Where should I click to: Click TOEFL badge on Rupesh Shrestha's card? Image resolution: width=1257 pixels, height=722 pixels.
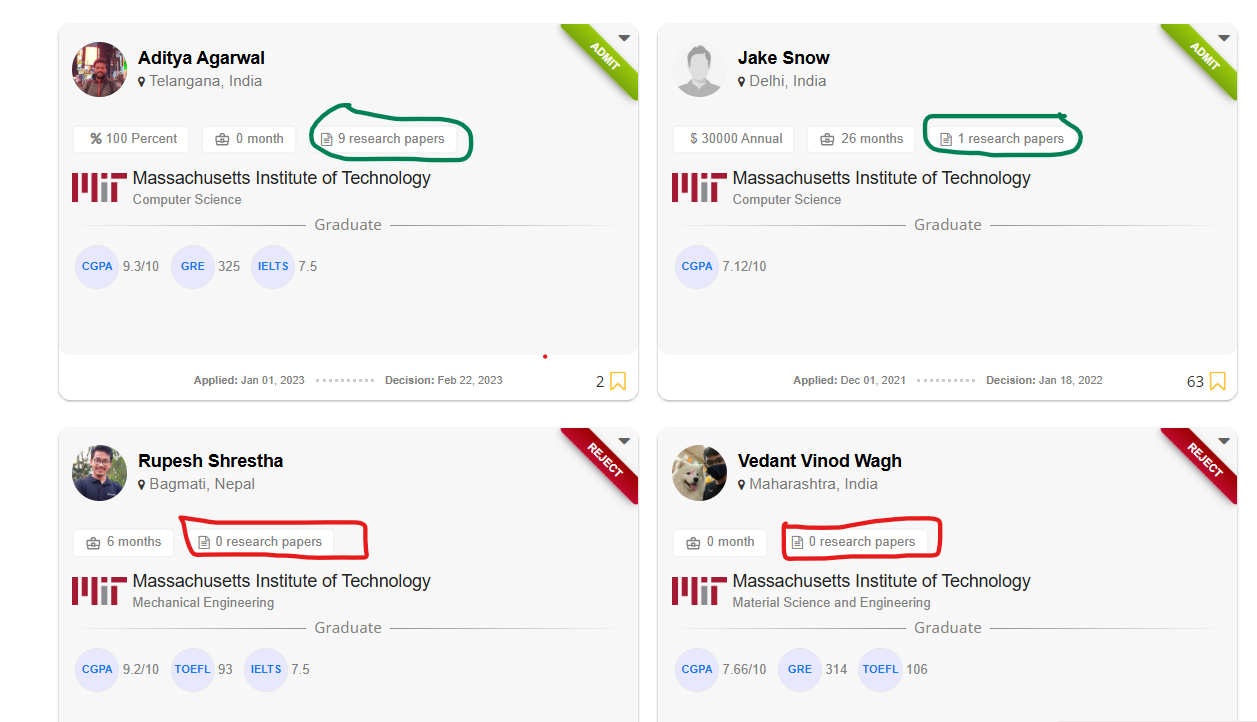click(193, 670)
